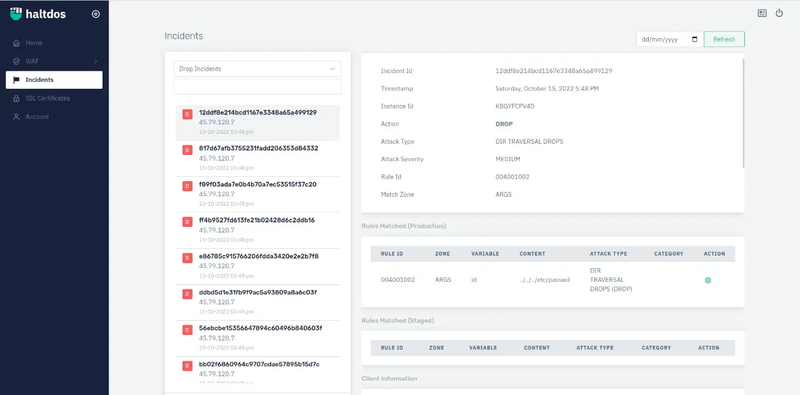Expand the WAF submenu chevron
The width and height of the screenshot is (800, 395).
[95, 61]
